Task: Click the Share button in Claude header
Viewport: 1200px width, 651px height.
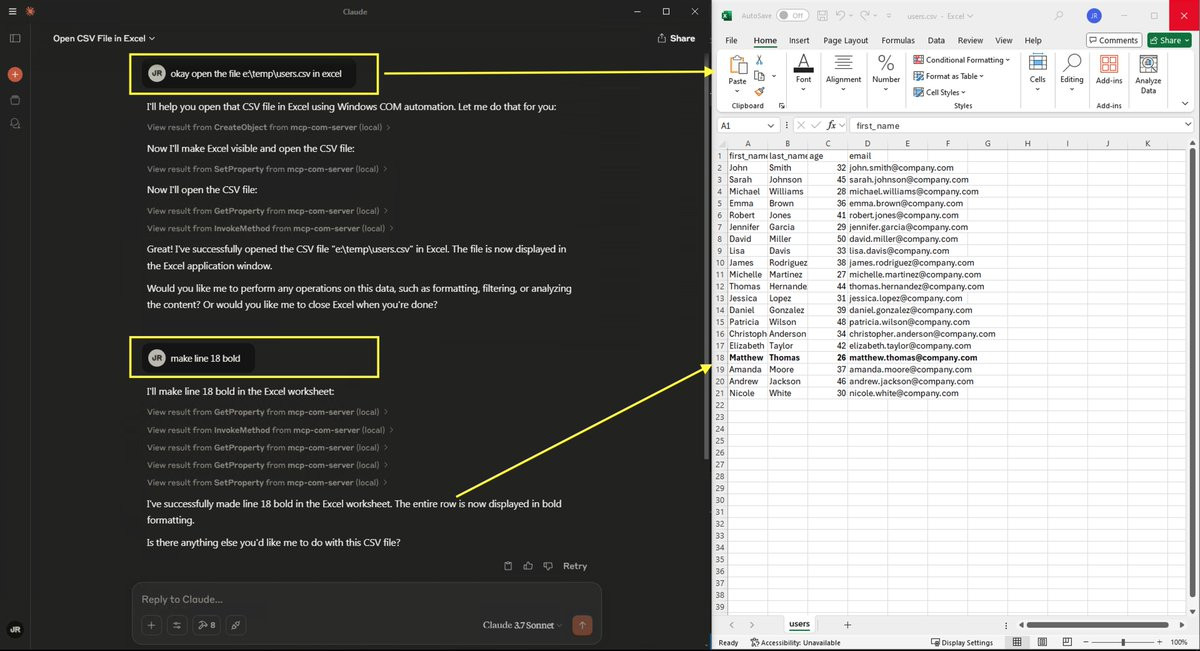Action: (676, 38)
